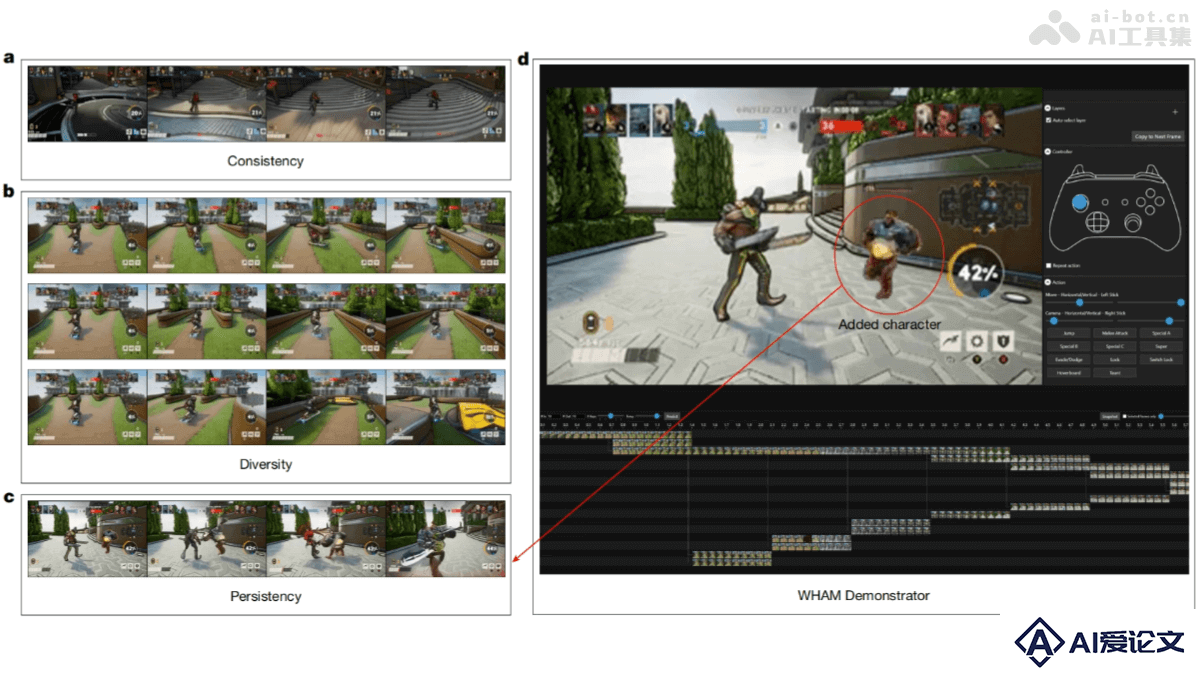
Task: Collapse the Action section
Action: click(x=1047, y=282)
